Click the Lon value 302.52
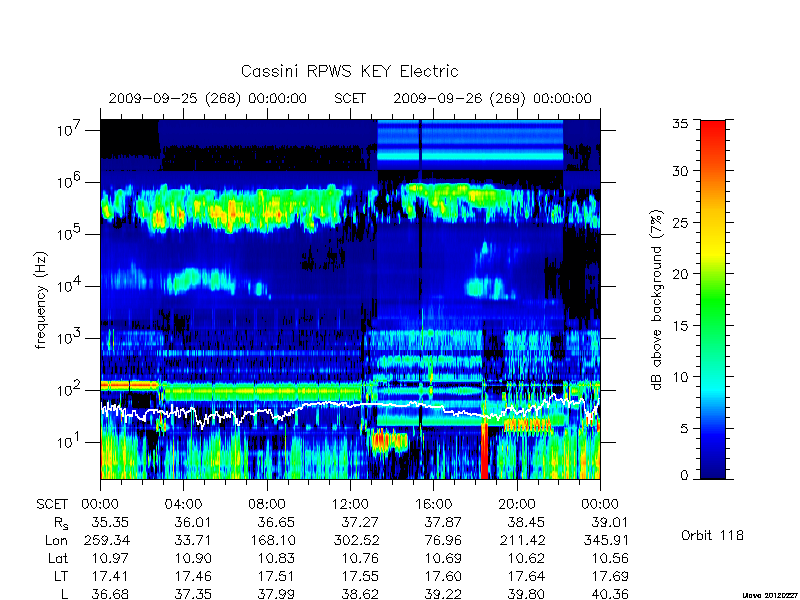800x600 pixels. click(x=356, y=540)
